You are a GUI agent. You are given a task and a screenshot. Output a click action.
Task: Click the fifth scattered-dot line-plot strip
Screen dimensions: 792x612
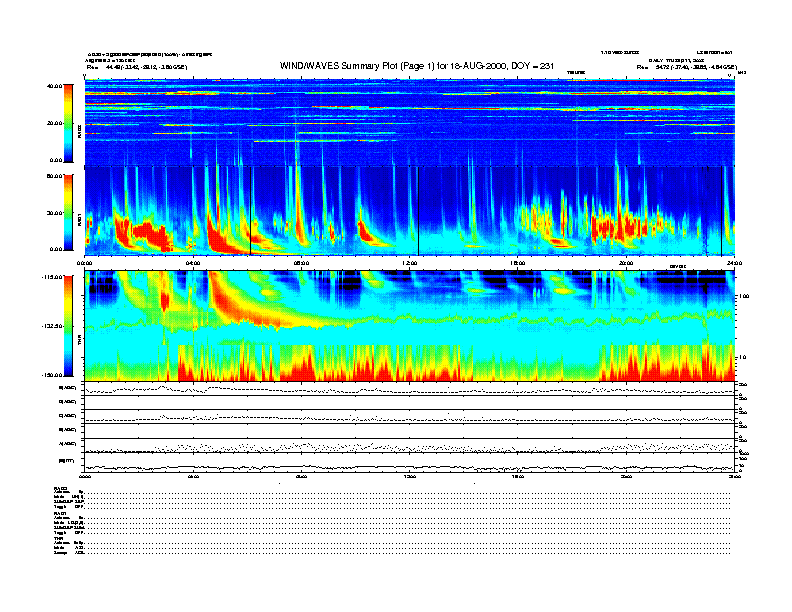410,445
